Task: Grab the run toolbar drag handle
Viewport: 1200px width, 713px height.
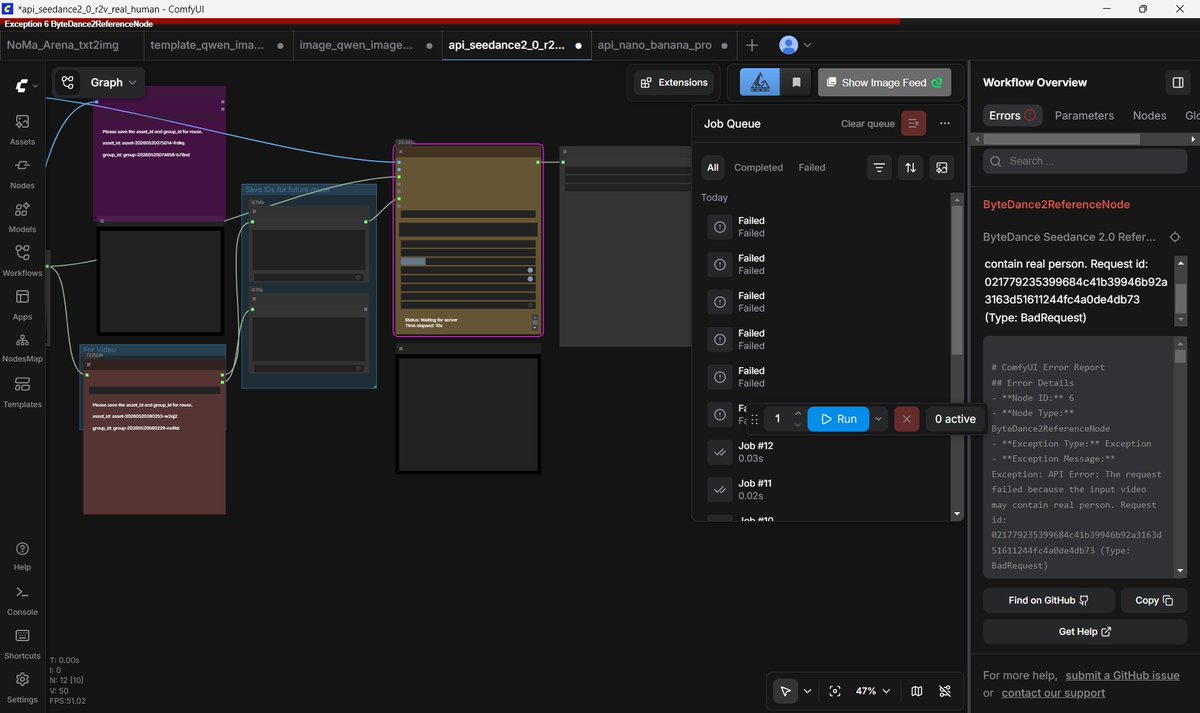Action: pyautogui.click(x=754, y=419)
